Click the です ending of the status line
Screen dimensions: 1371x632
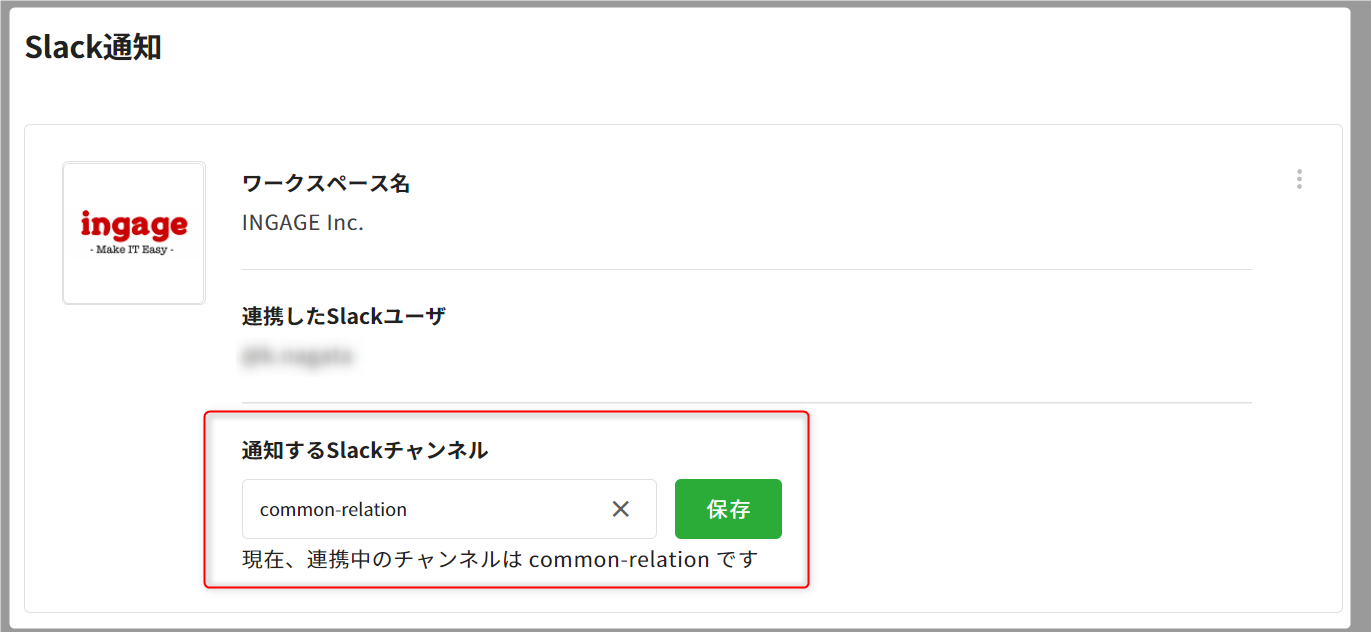click(x=738, y=559)
